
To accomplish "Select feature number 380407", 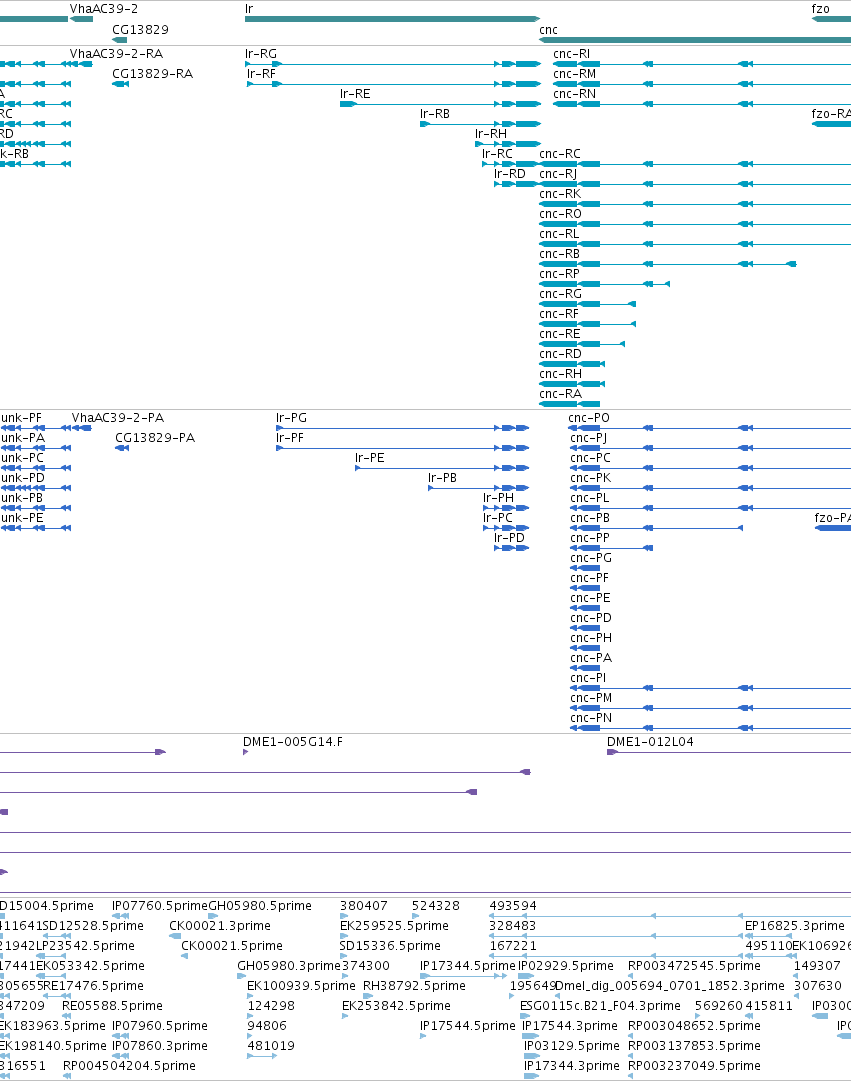I will (364, 906).
